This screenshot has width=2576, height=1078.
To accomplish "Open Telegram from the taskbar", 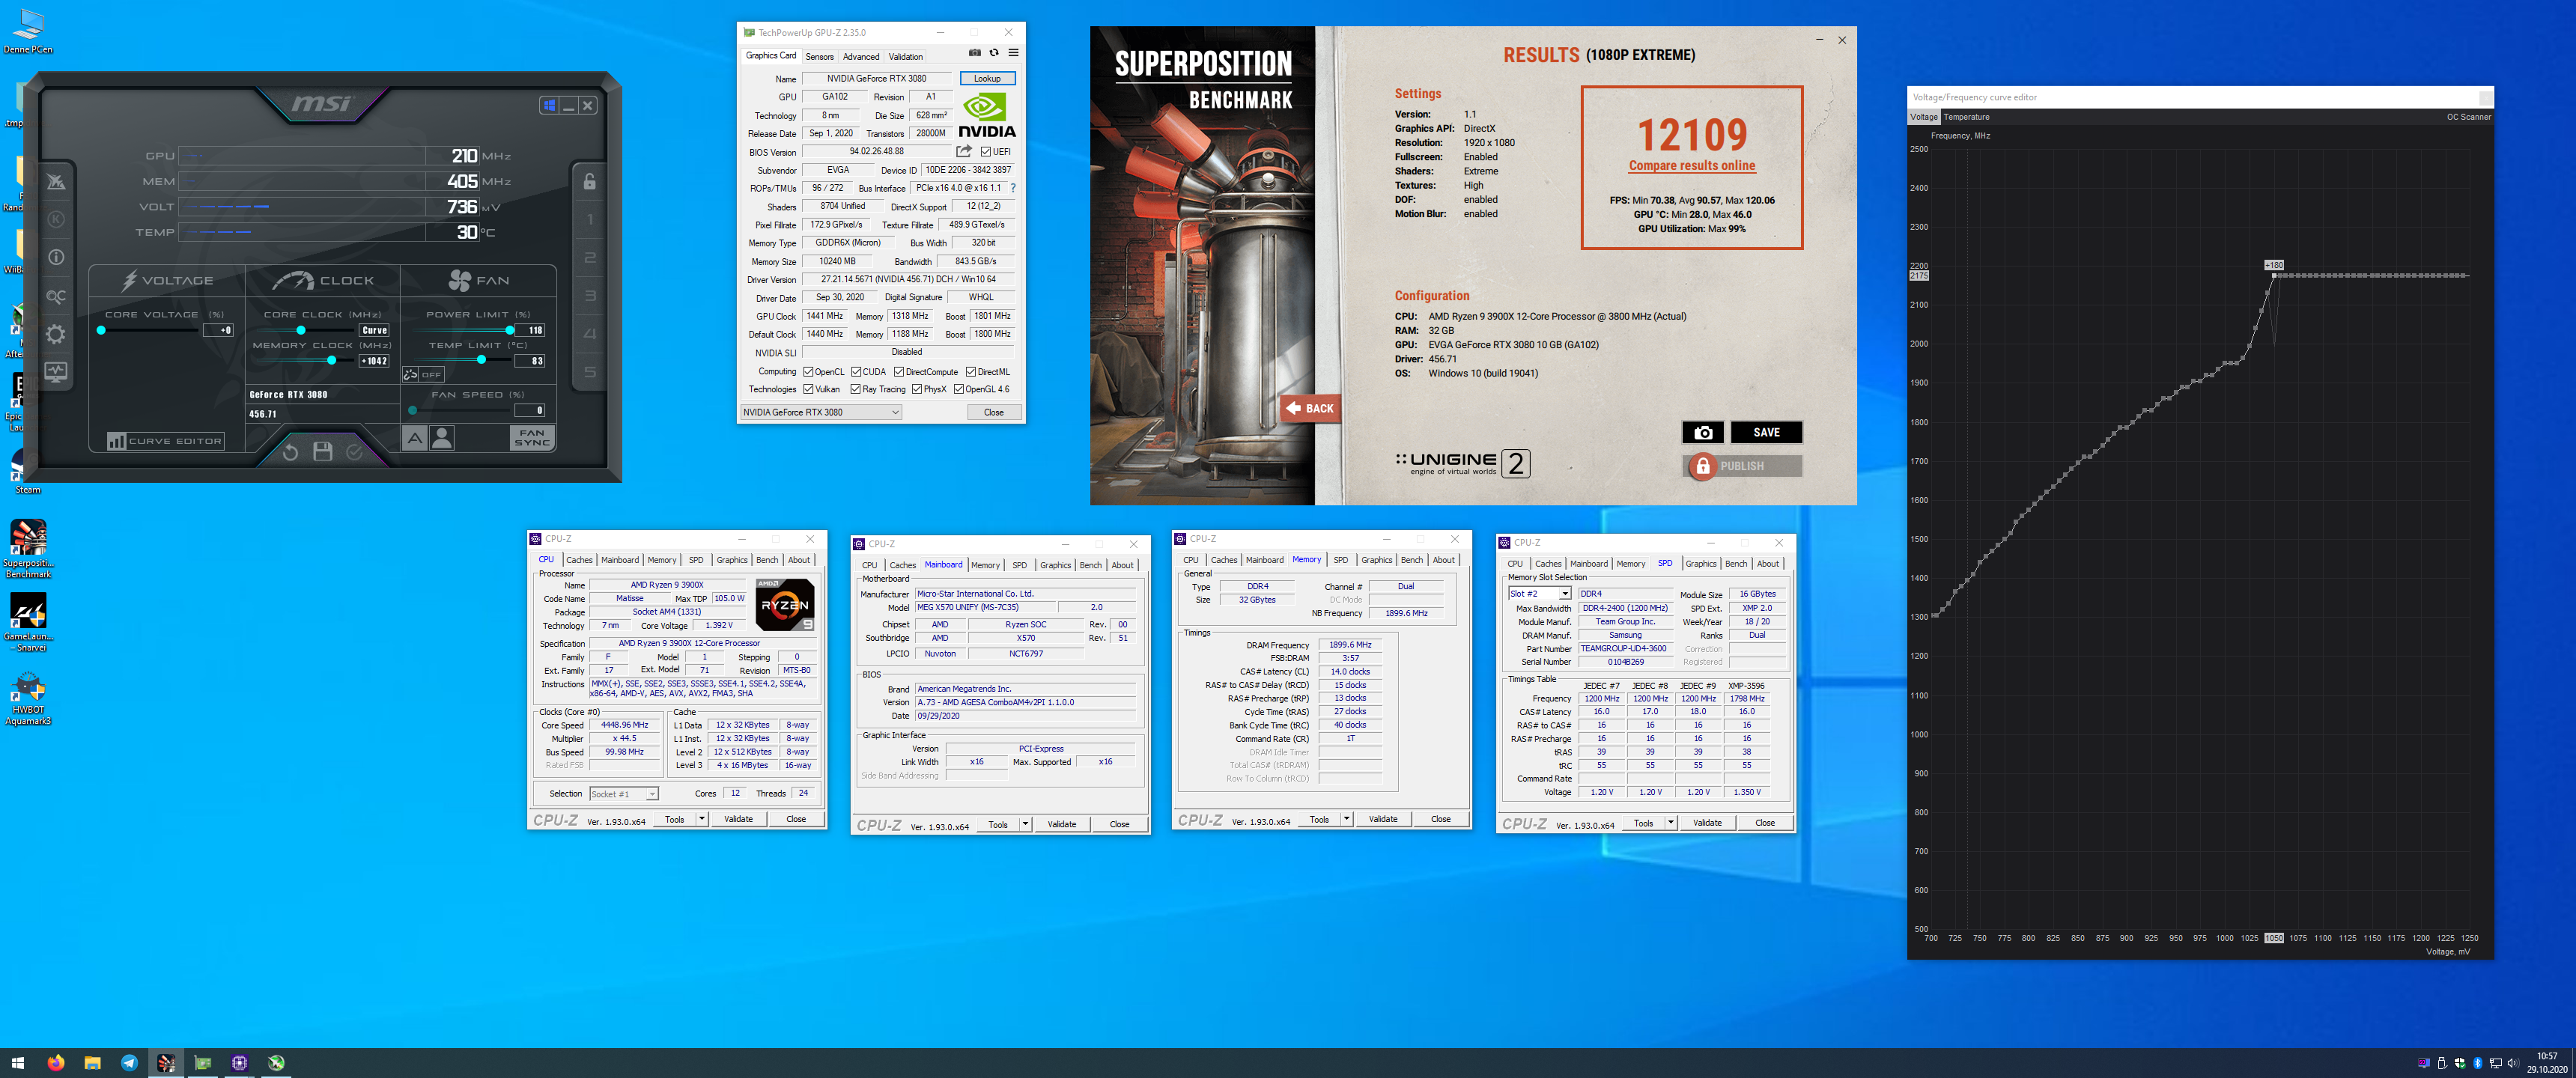I will tap(129, 1063).
